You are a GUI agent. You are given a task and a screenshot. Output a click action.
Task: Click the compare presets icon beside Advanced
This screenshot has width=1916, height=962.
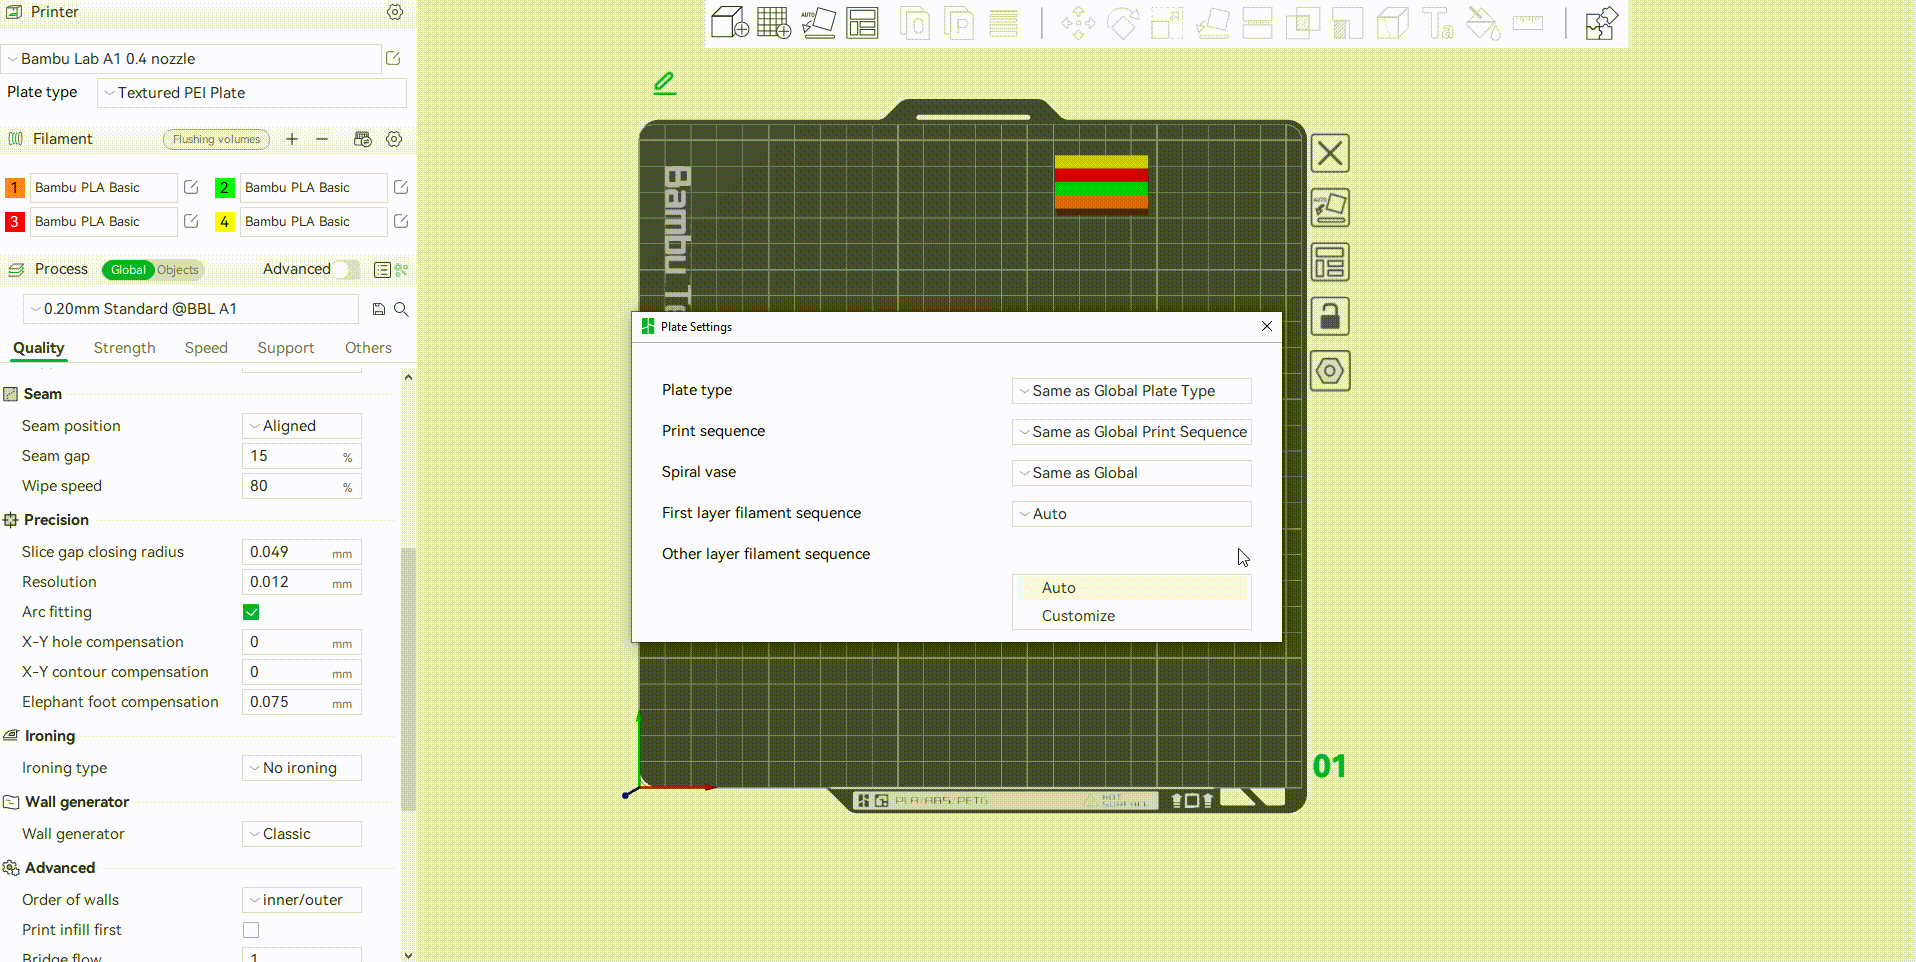point(402,270)
